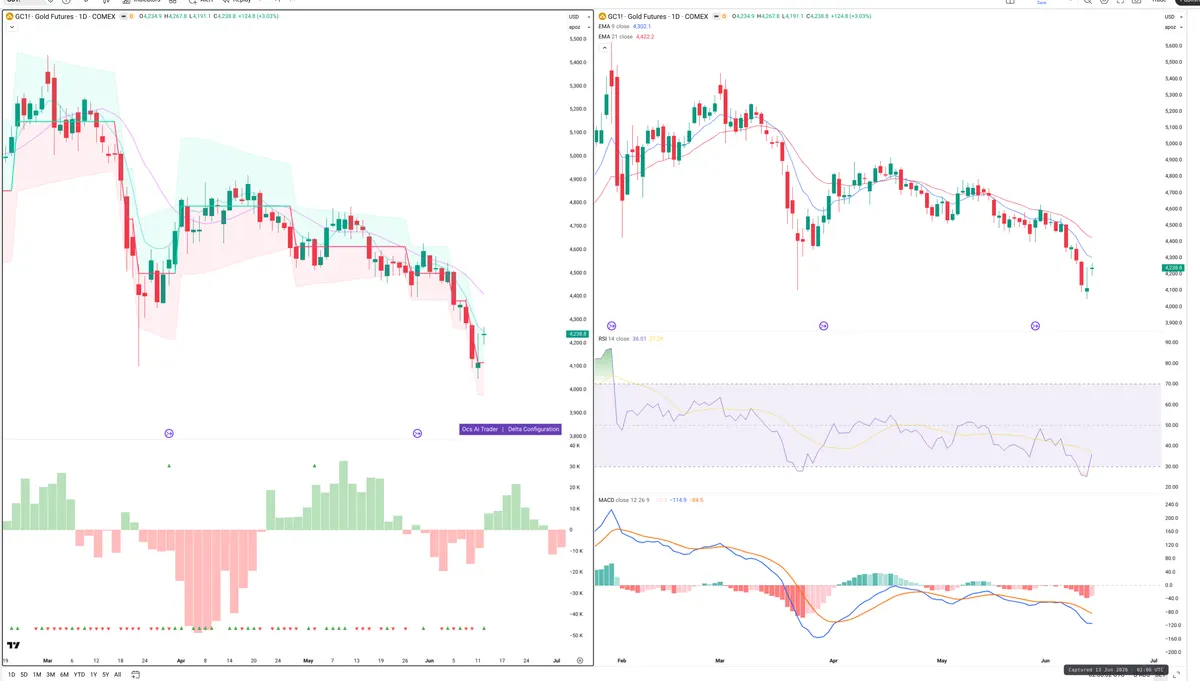The image size is (1200, 681).
Task: Select the 1M time range
Action: tap(37, 674)
